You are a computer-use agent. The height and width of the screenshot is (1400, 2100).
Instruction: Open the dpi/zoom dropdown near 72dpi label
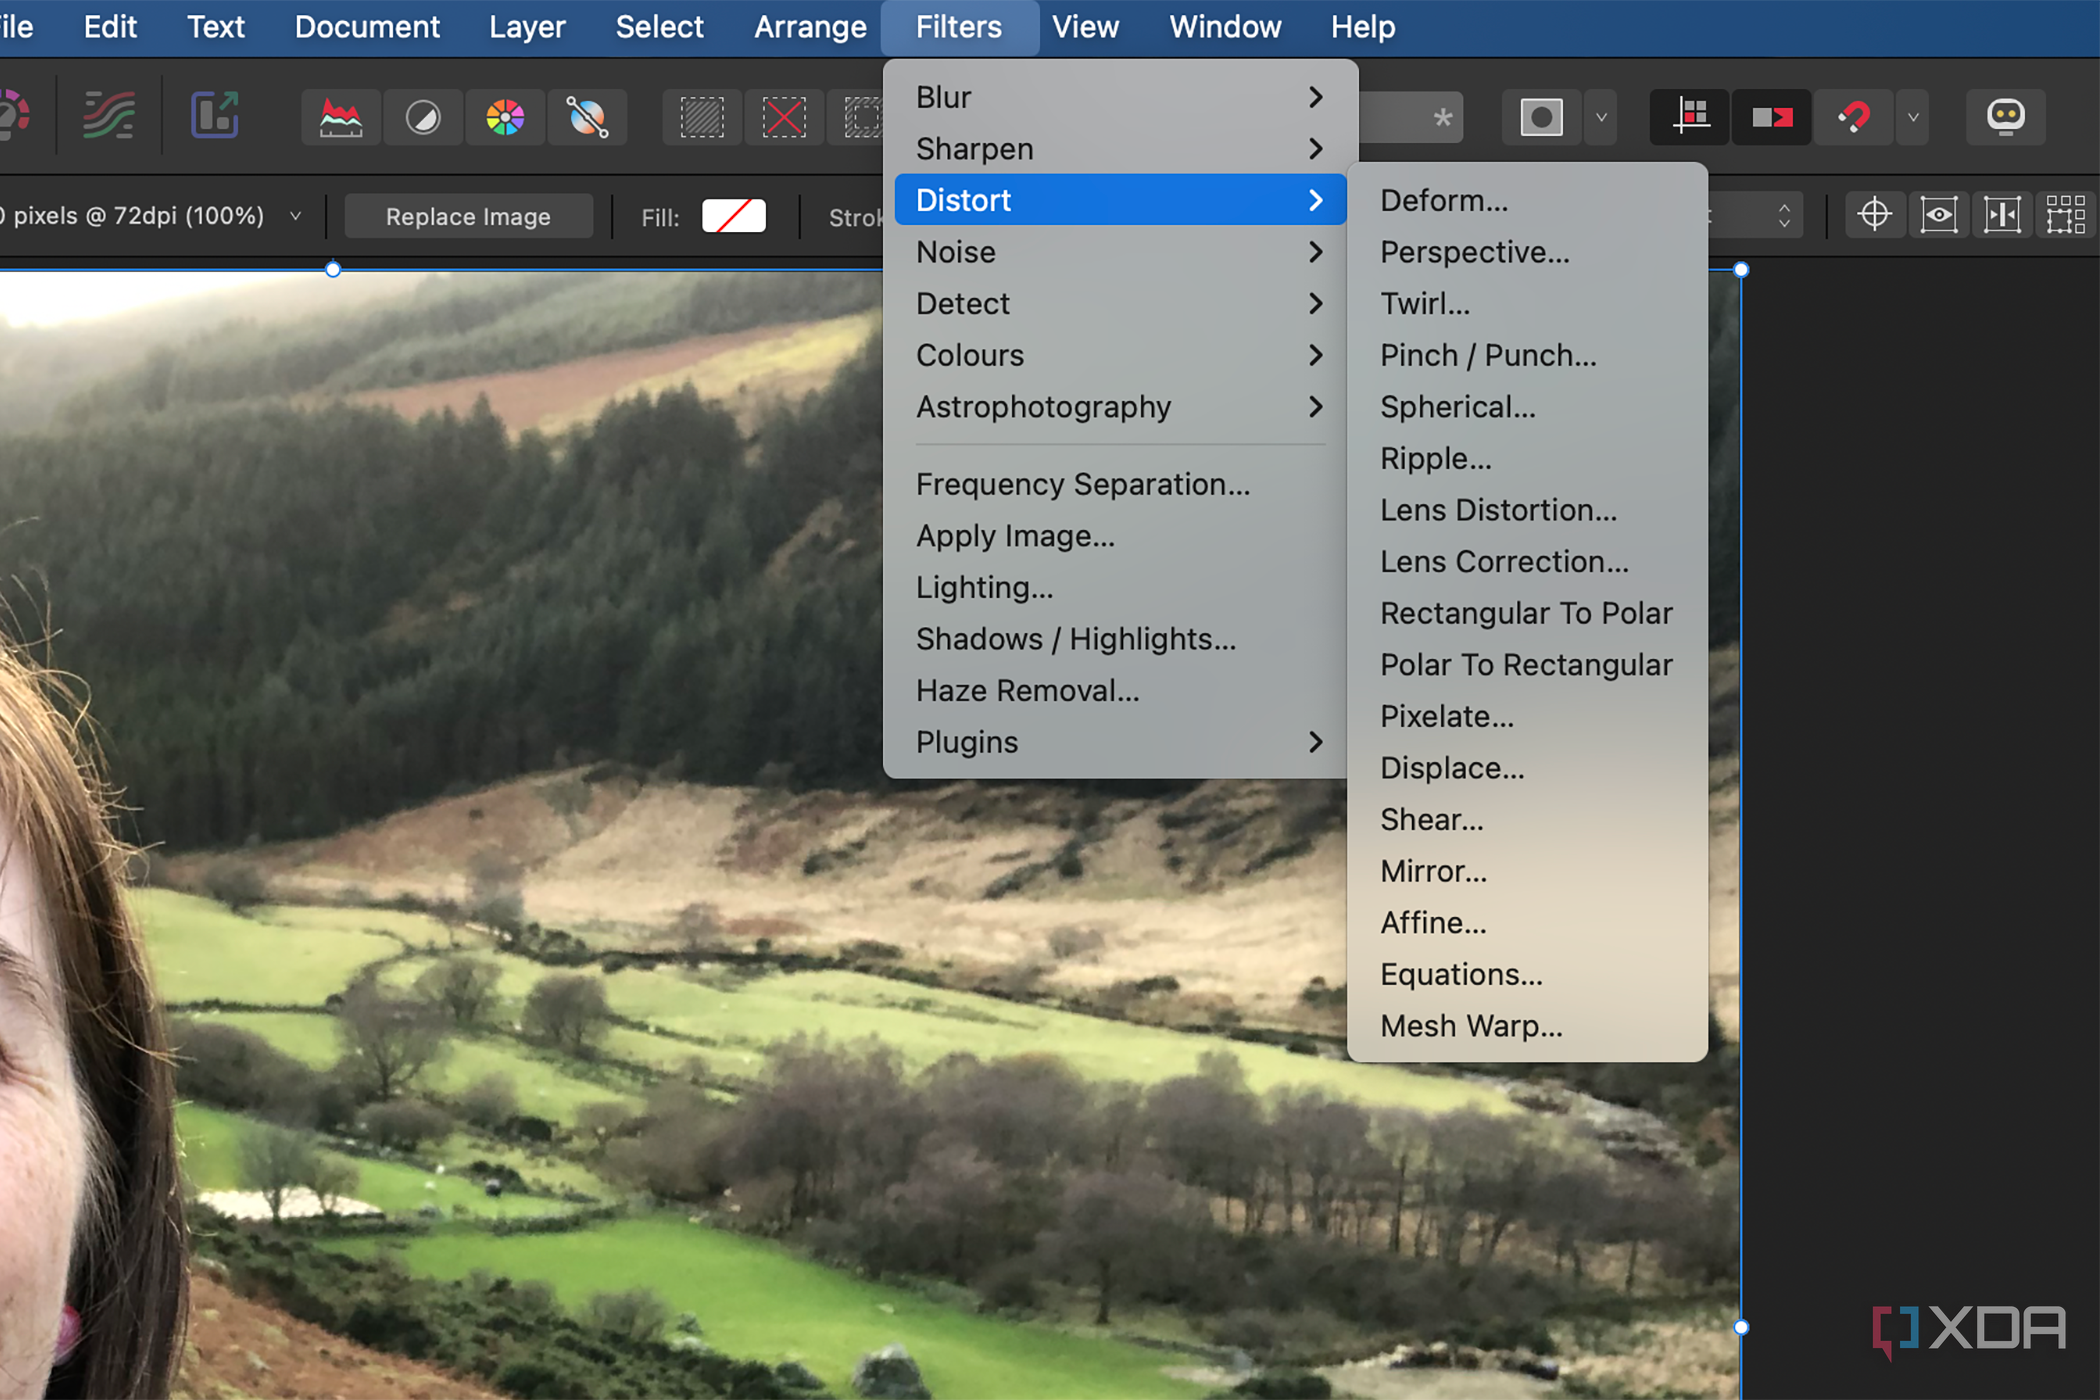pyautogui.click(x=295, y=215)
